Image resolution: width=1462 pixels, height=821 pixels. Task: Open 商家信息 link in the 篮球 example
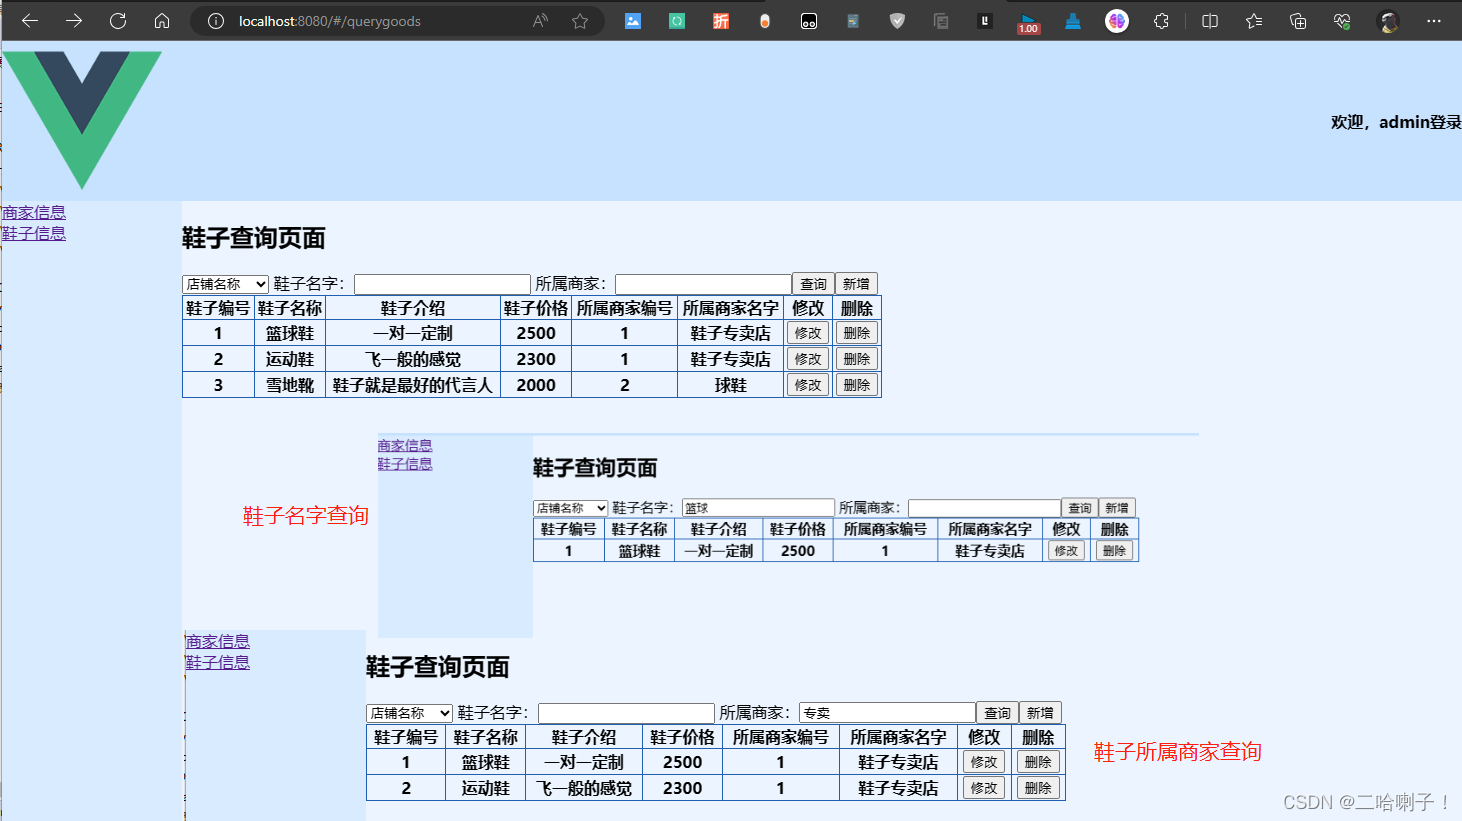[405, 446]
